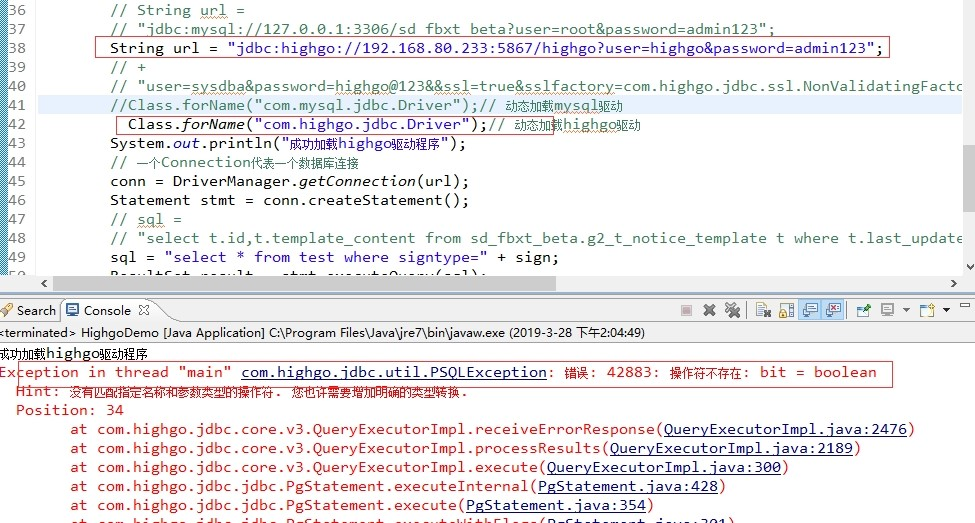Open the QueryExecutorImpl.java:300 stack trace link
Image resolution: width=975 pixels, height=523 pixels.
(663, 467)
